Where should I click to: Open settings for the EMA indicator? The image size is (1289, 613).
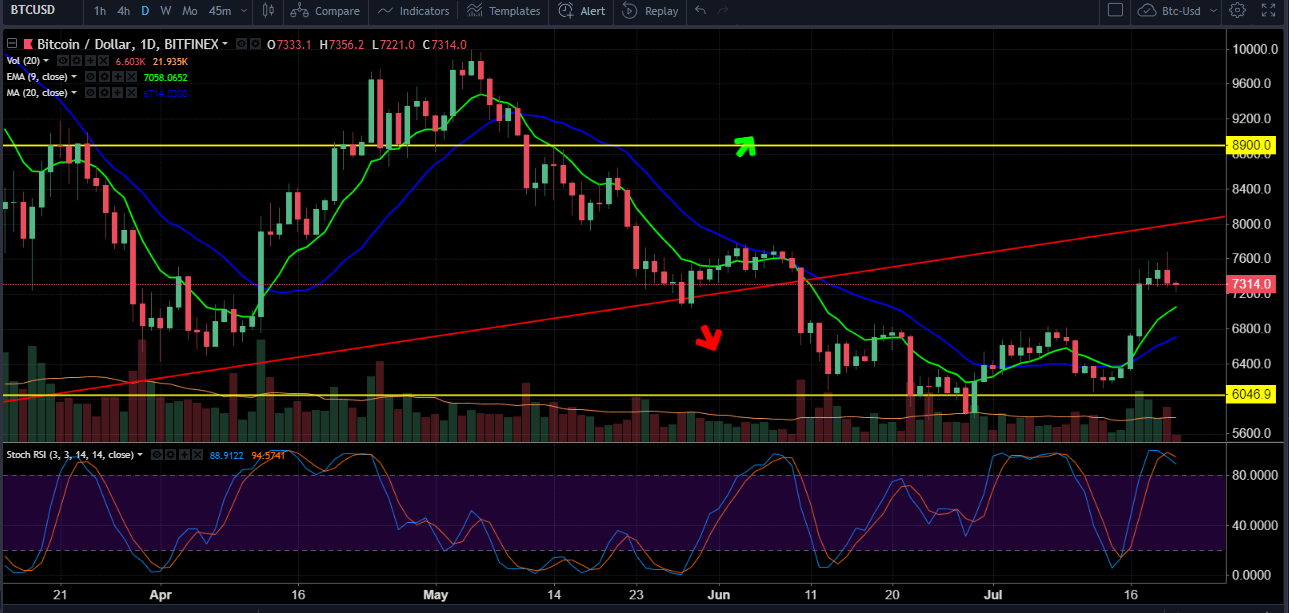[104, 77]
